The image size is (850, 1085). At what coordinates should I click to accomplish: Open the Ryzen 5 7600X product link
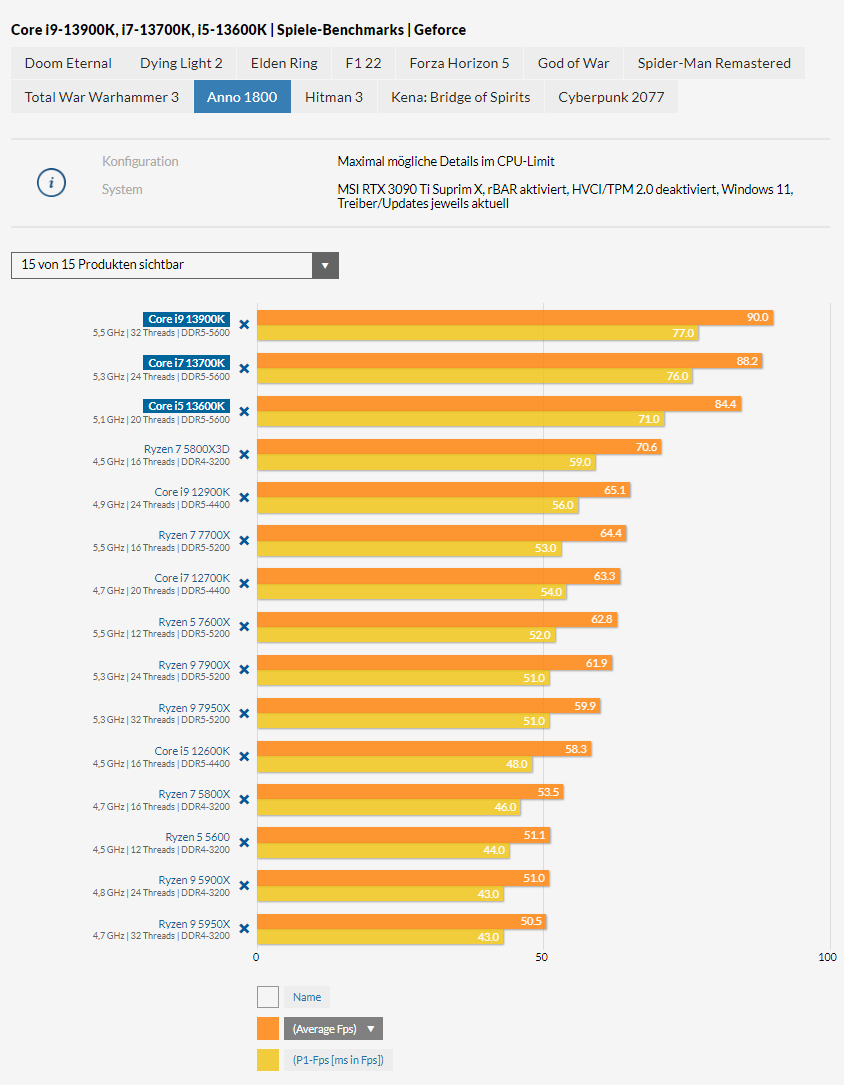(194, 622)
